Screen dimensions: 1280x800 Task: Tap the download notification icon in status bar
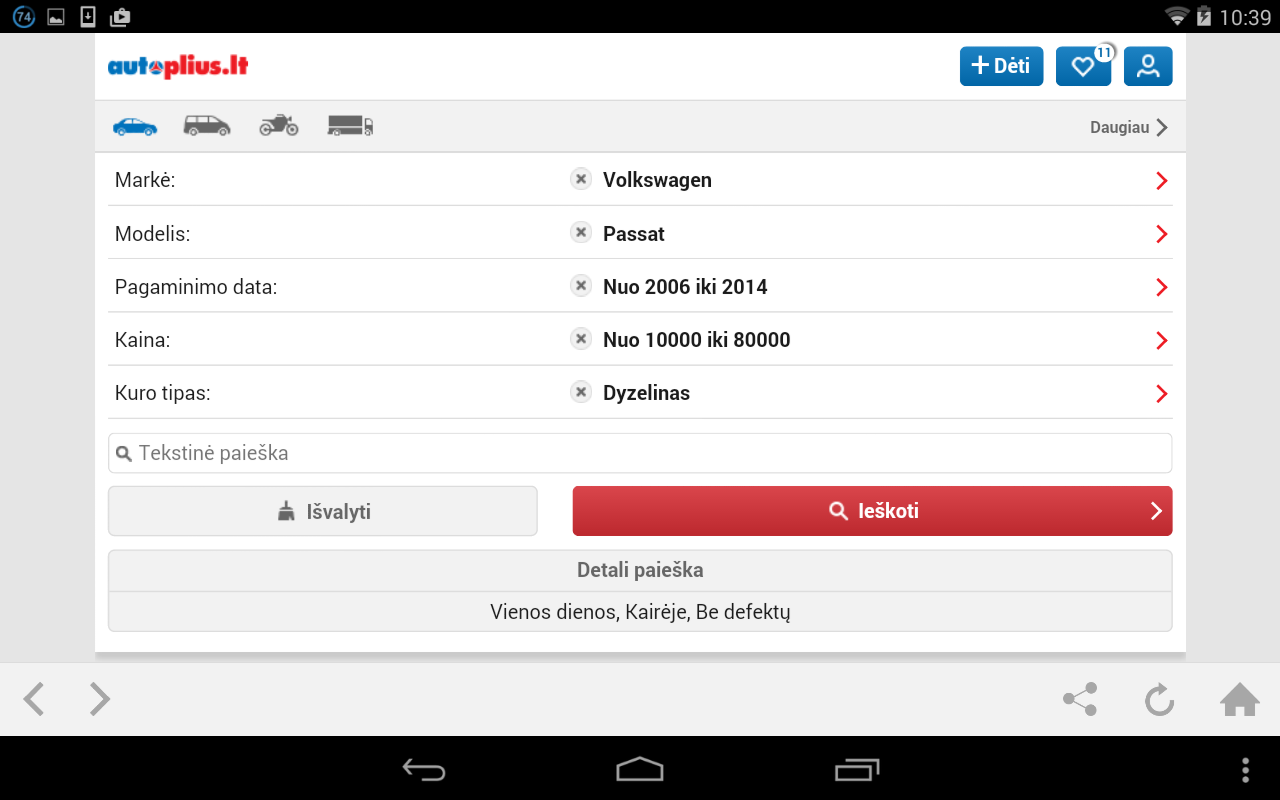tap(88, 17)
